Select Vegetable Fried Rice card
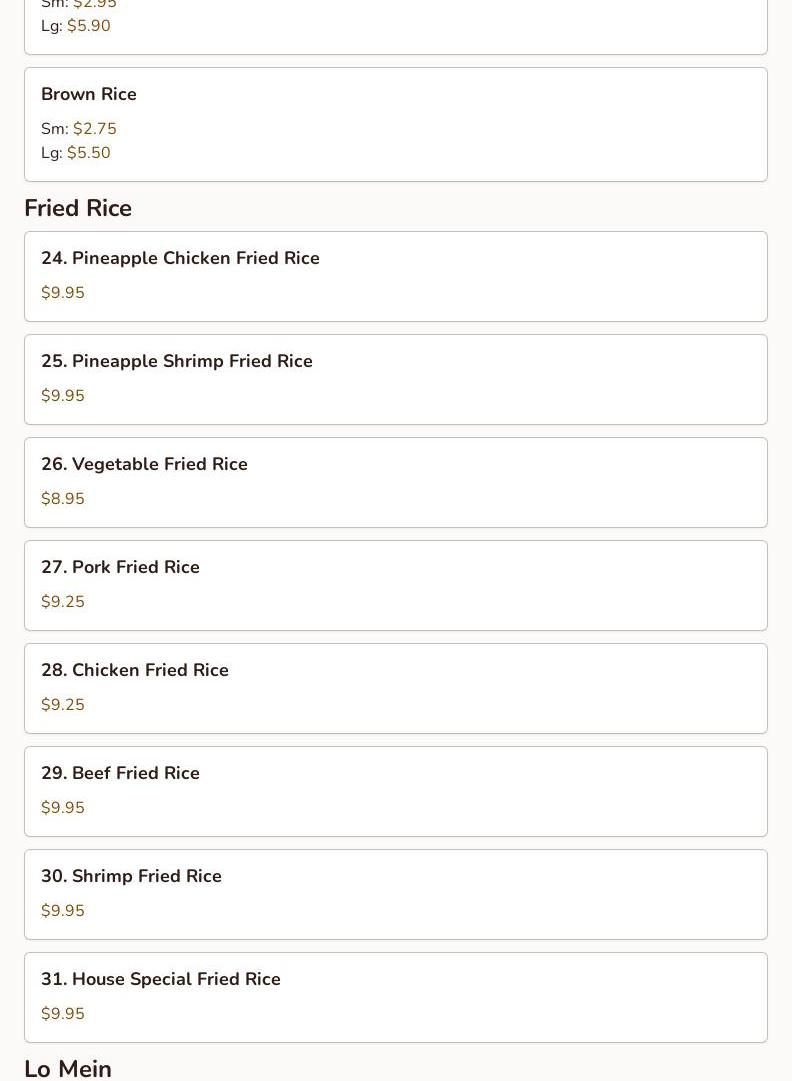The height and width of the screenshot is (1081, 792). coord(144,464)
